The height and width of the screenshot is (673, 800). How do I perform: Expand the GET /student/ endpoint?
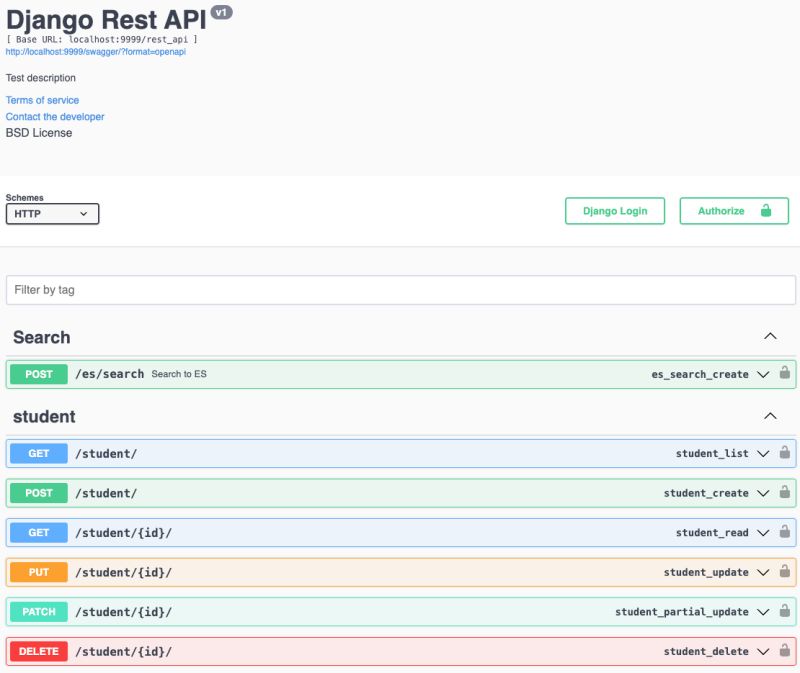pyautogui.click(x=400, y=453)
